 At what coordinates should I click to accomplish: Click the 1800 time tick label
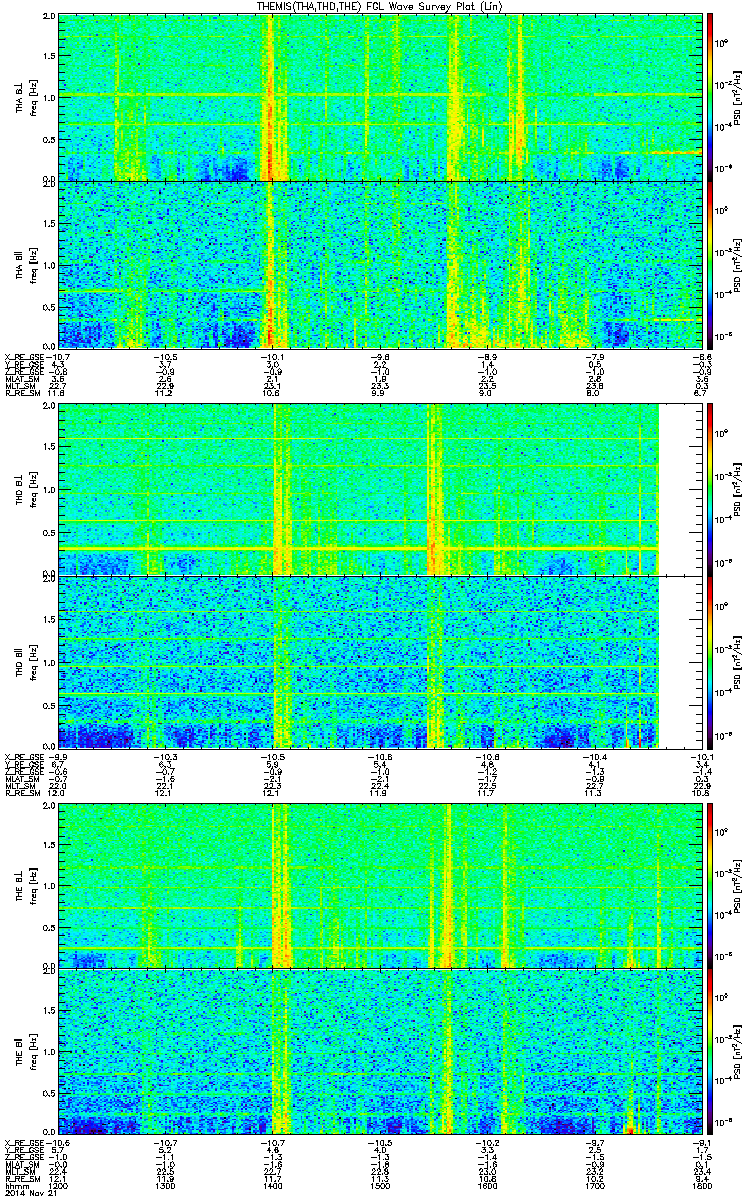[x=701, y=1187]
